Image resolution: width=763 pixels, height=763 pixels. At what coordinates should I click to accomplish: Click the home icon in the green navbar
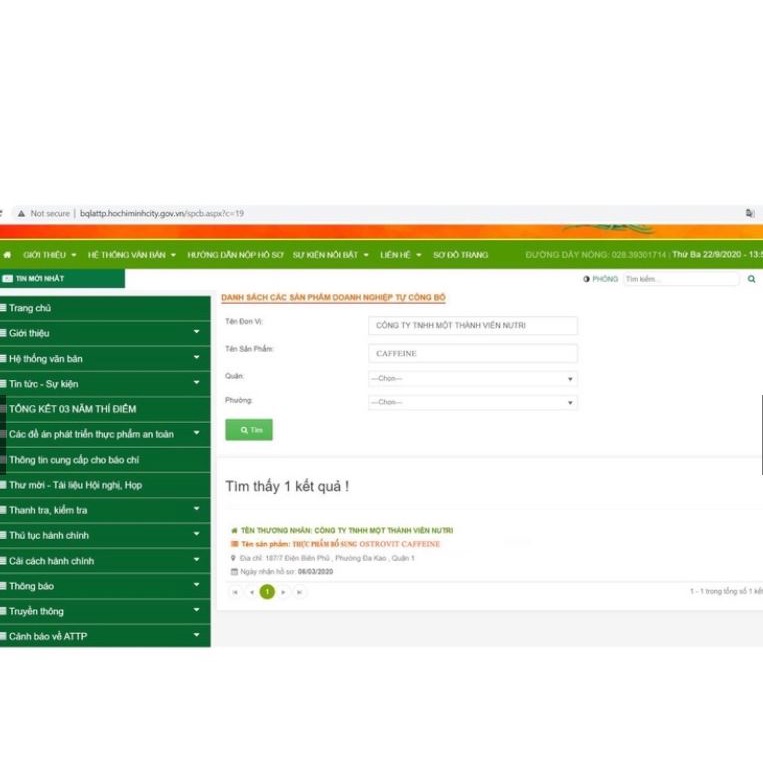point(8,255)
